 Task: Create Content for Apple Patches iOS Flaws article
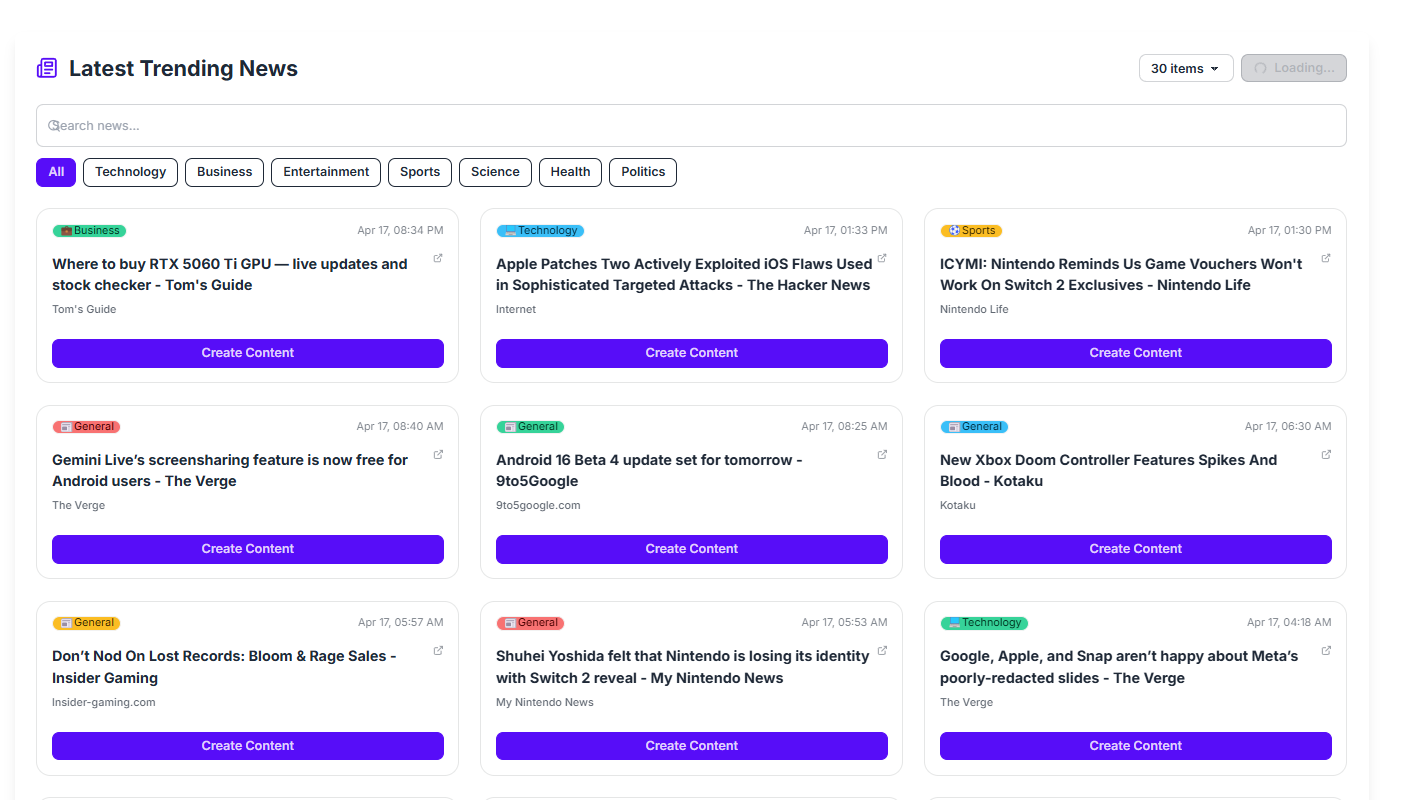pos(692,353)
